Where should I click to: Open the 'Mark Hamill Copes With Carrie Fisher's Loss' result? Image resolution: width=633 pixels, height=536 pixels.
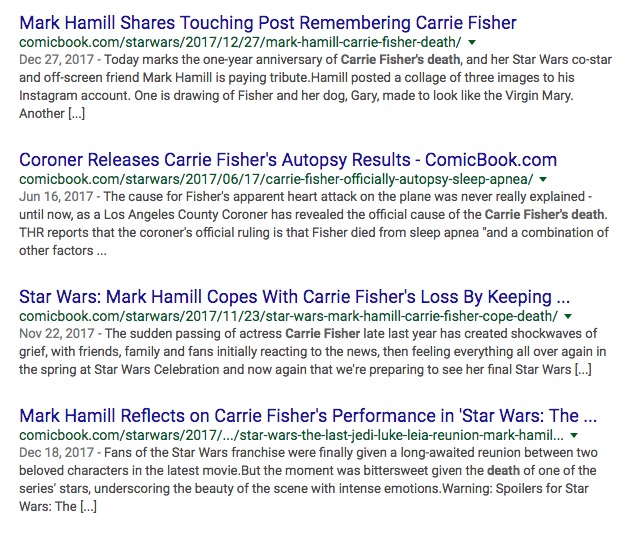[294, 298]
